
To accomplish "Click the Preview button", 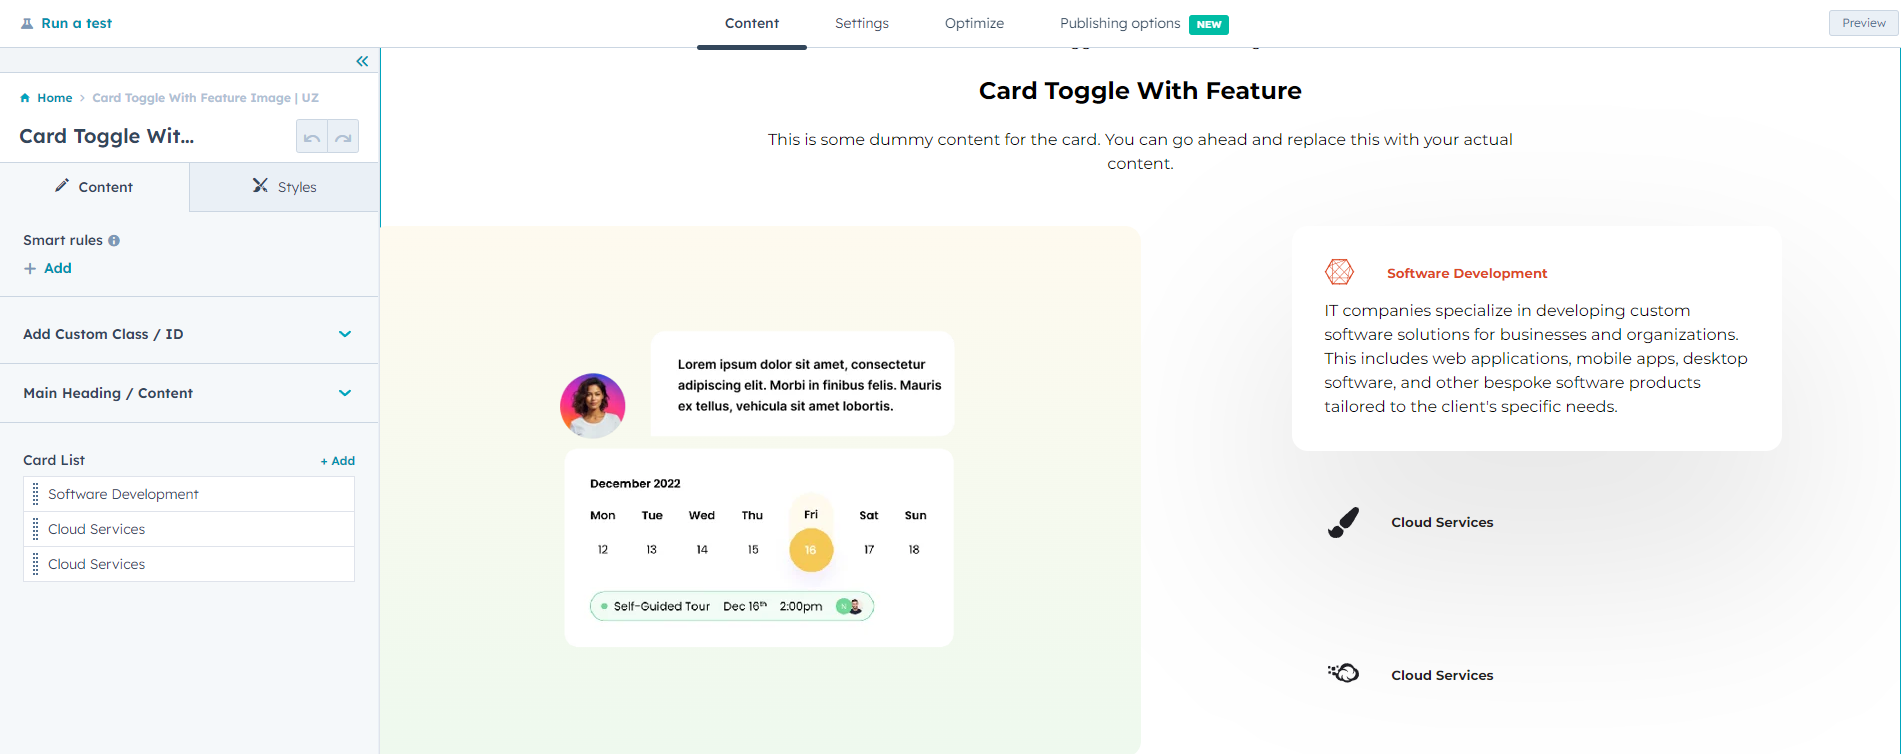I will 1863,23.
